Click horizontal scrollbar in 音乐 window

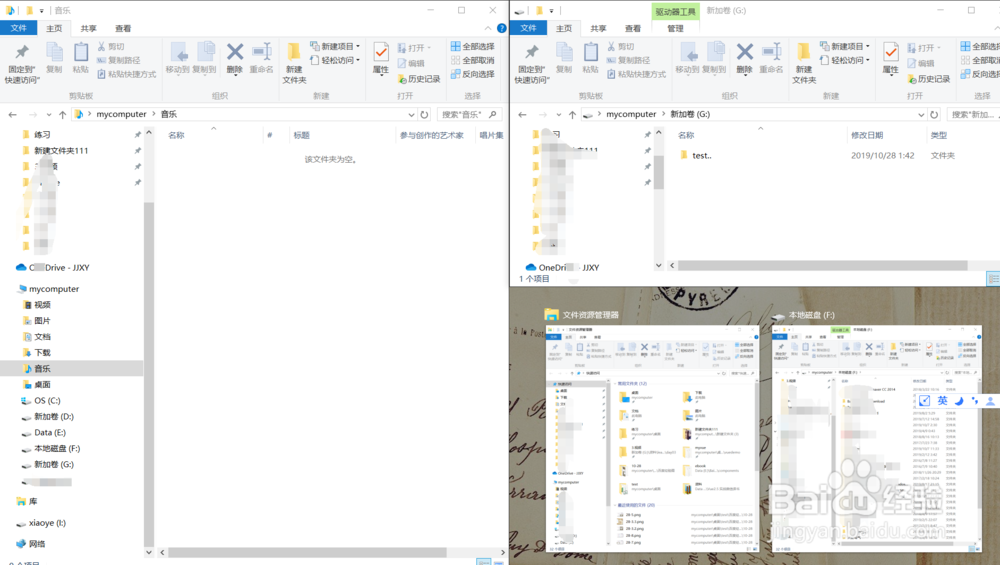[x=307, y=552]
